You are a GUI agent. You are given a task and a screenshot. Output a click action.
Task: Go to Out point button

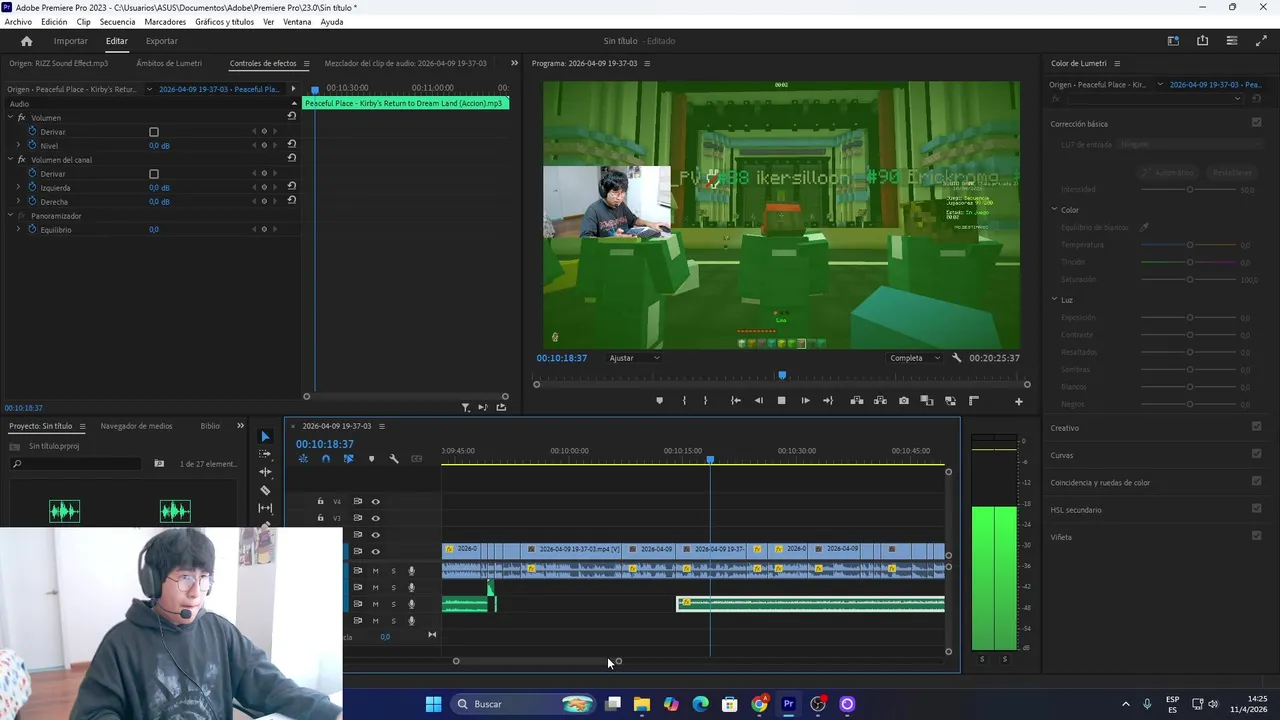click(x=828, y=401)
